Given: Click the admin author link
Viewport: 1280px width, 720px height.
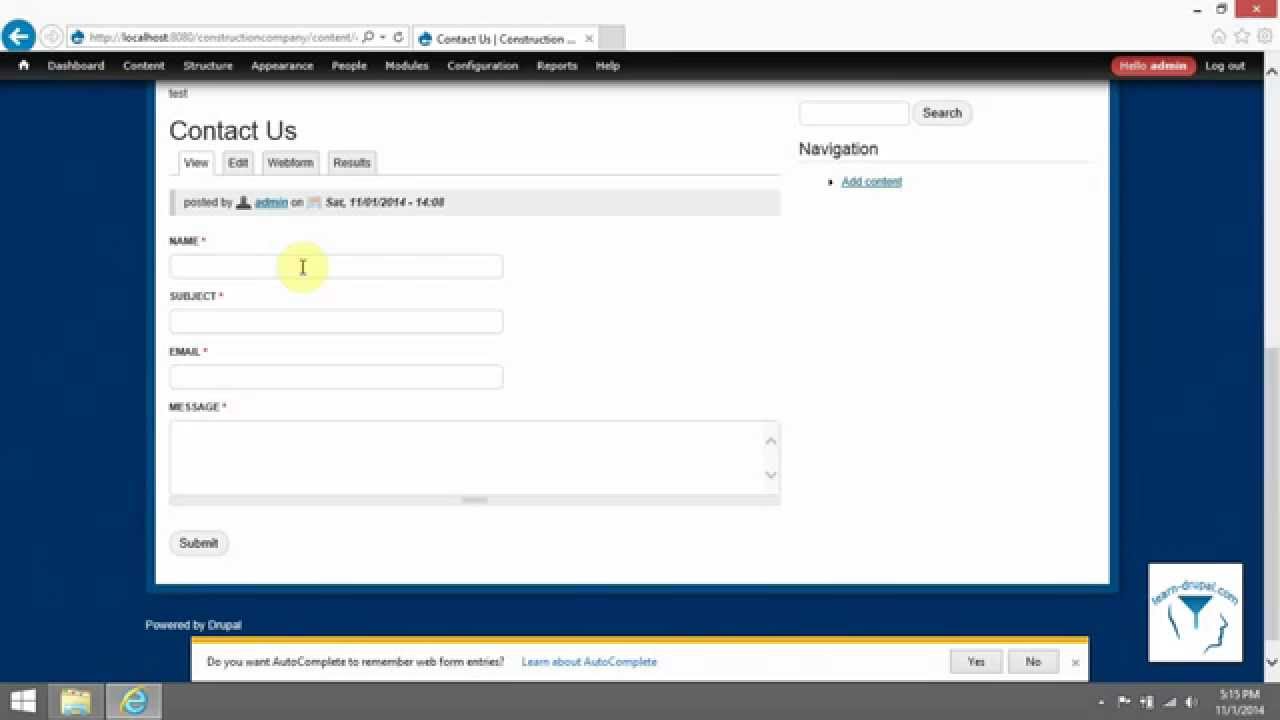Looking at the screenshot, I should (271, 202).
